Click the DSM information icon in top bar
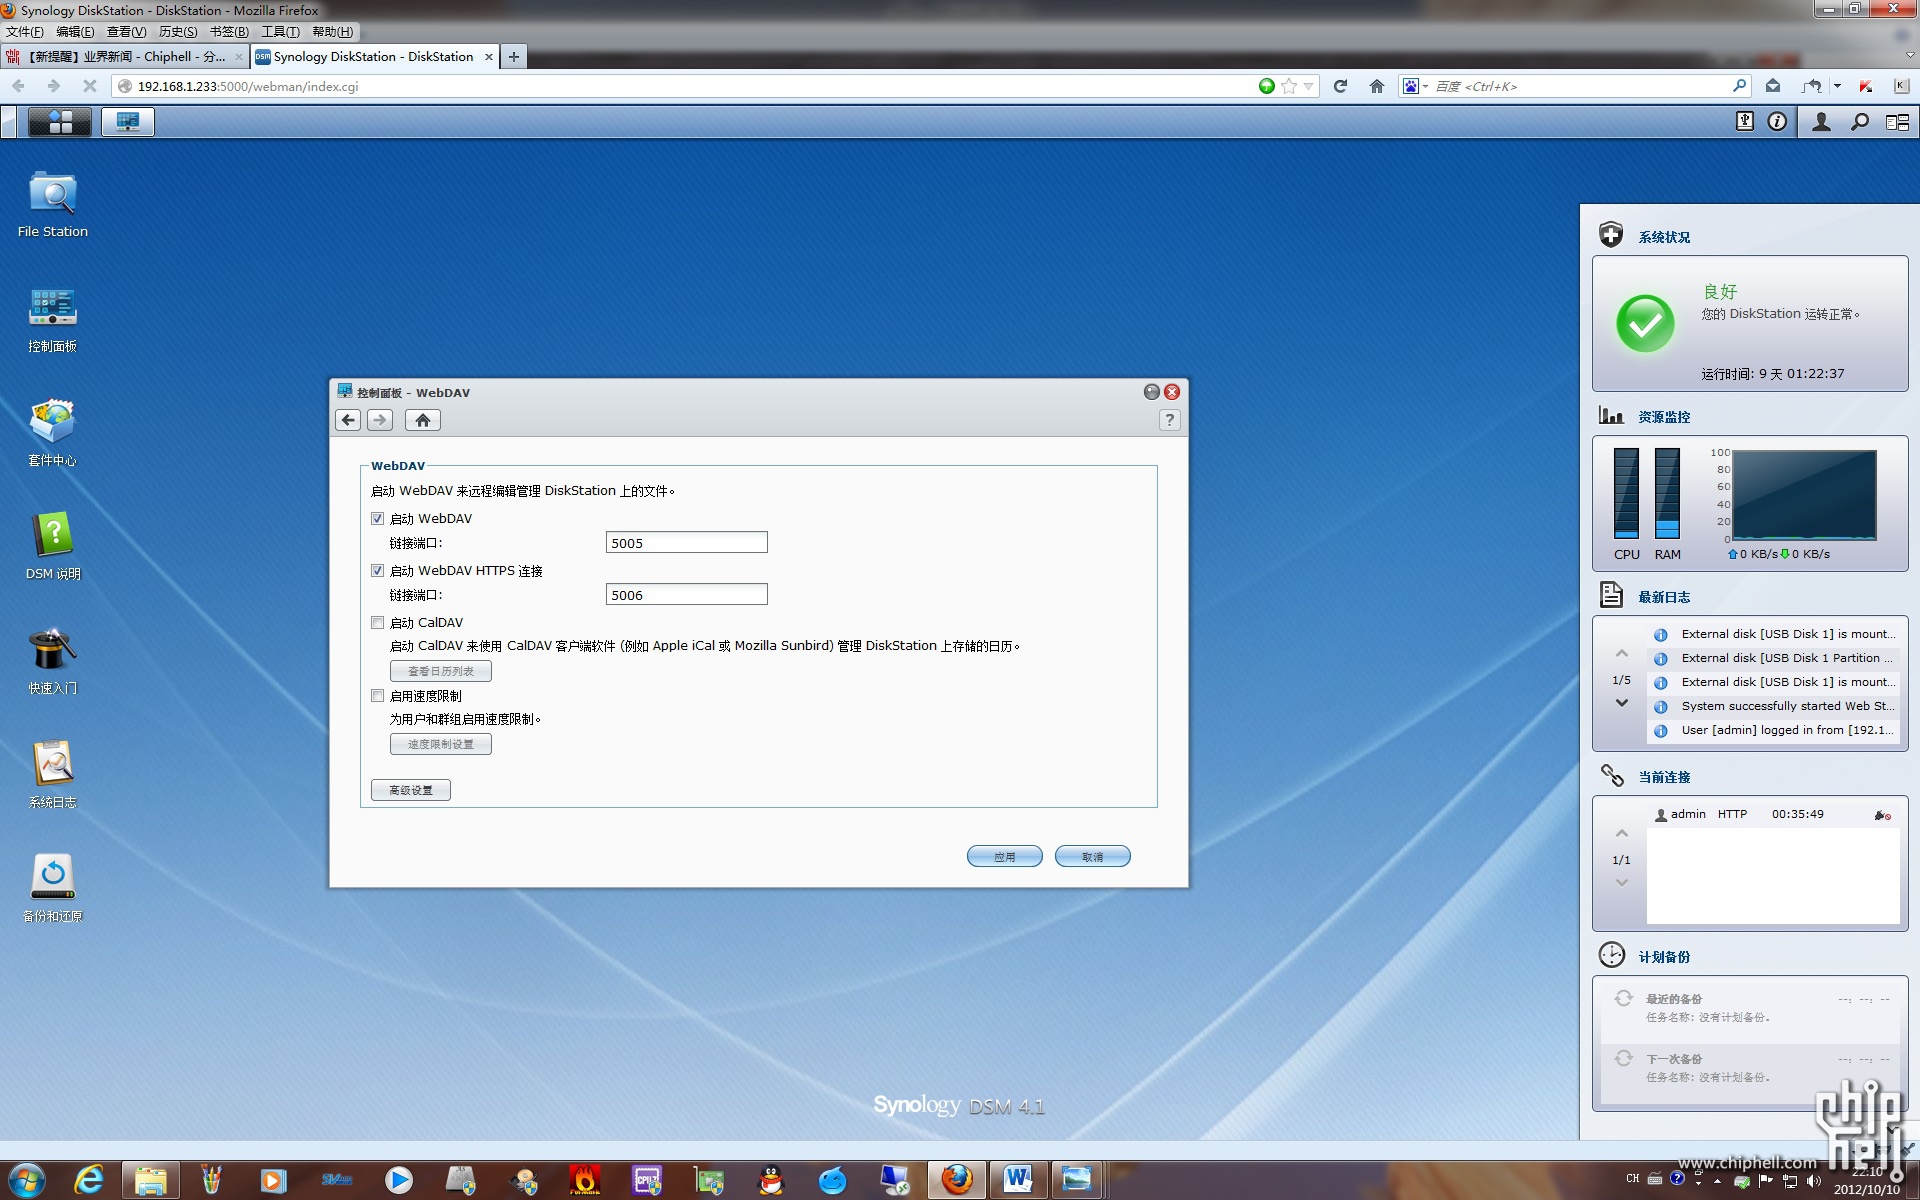This screenshot has height=1200, width=1920. (1777, 122)
